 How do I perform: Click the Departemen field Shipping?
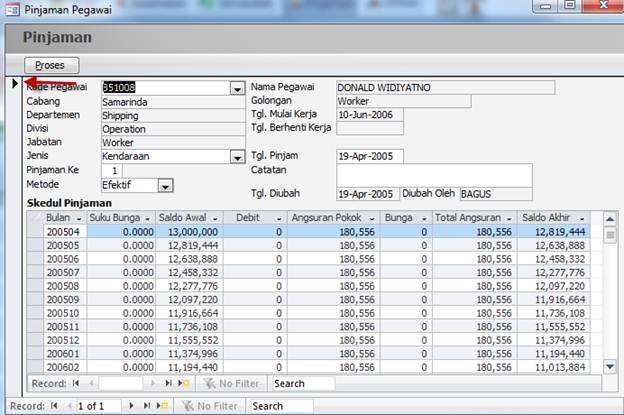174,116
